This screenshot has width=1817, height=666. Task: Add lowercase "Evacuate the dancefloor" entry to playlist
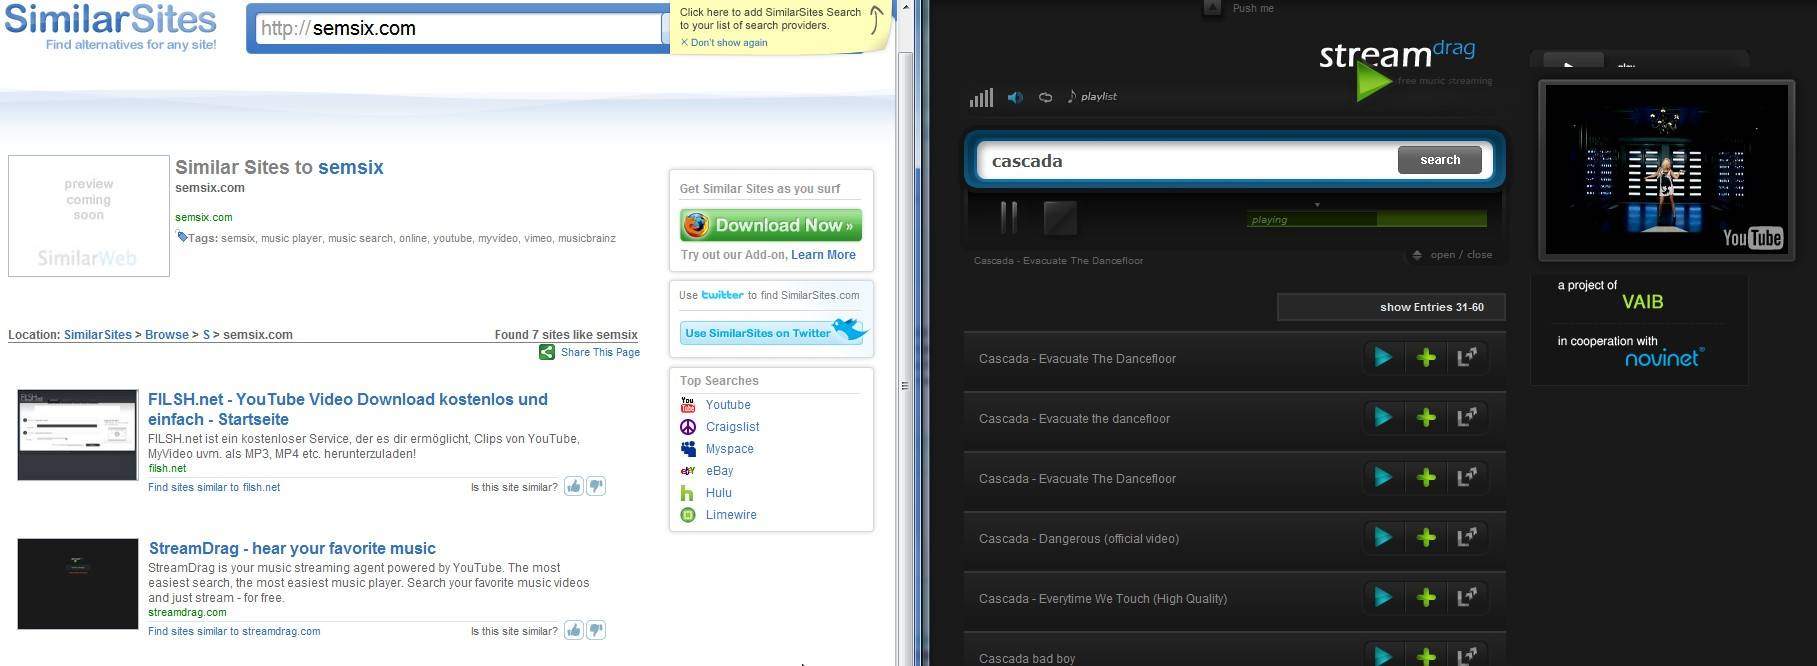click(x=1426, y=417)
